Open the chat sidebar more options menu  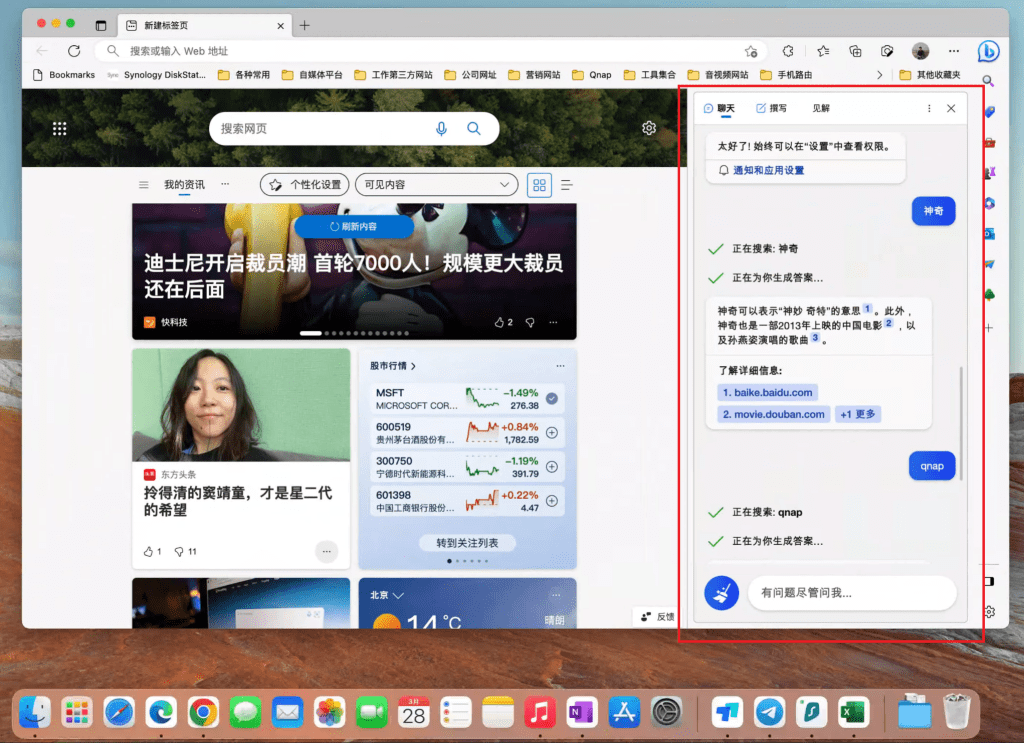point(929,108)
